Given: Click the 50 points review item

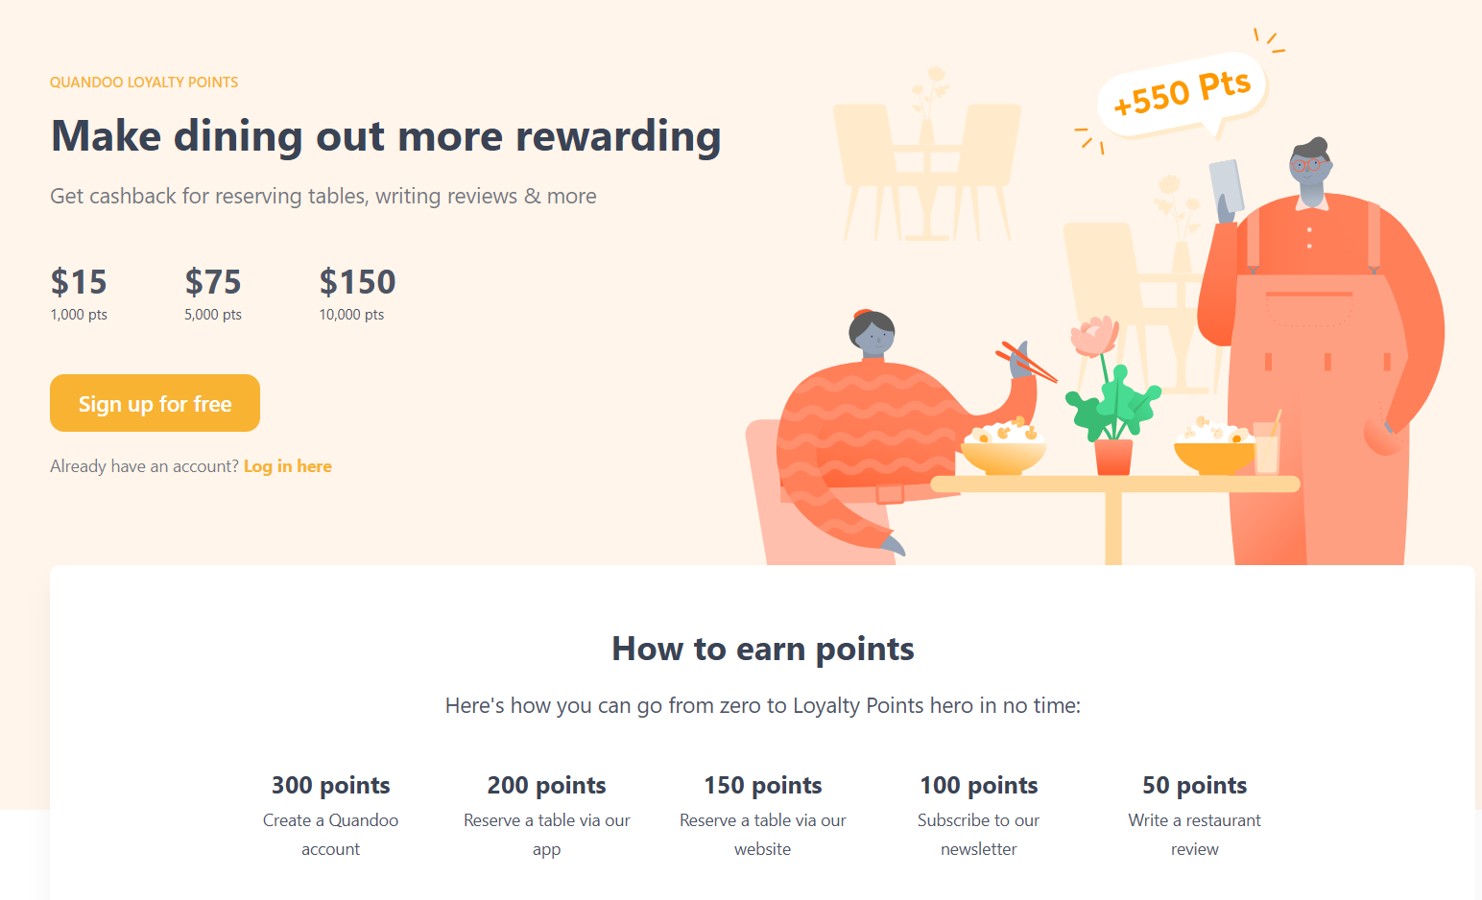Looking at the screenshot, I should (x=1194, y=815).
